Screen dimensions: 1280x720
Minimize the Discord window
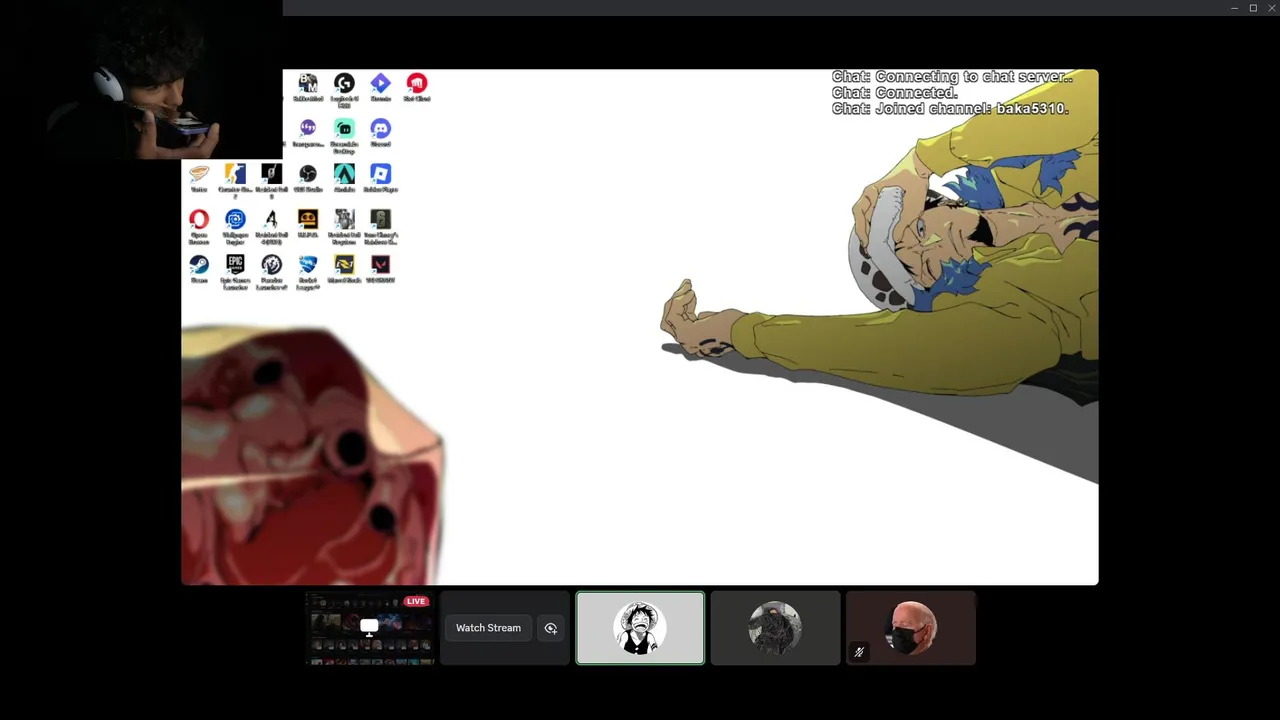(x=1234, y=8)
